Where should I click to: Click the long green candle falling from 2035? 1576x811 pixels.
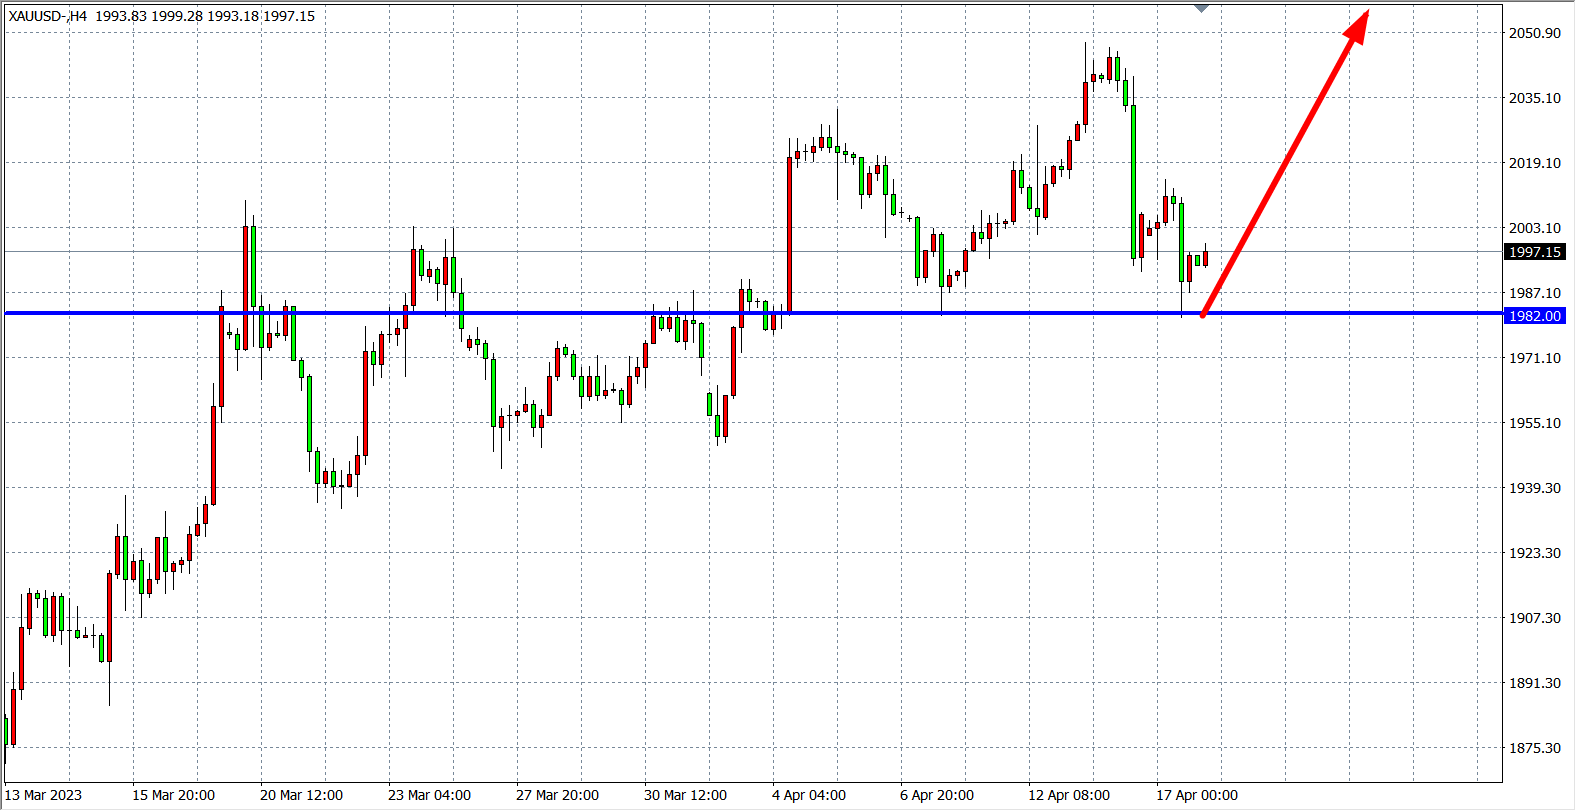(1133, 180)
